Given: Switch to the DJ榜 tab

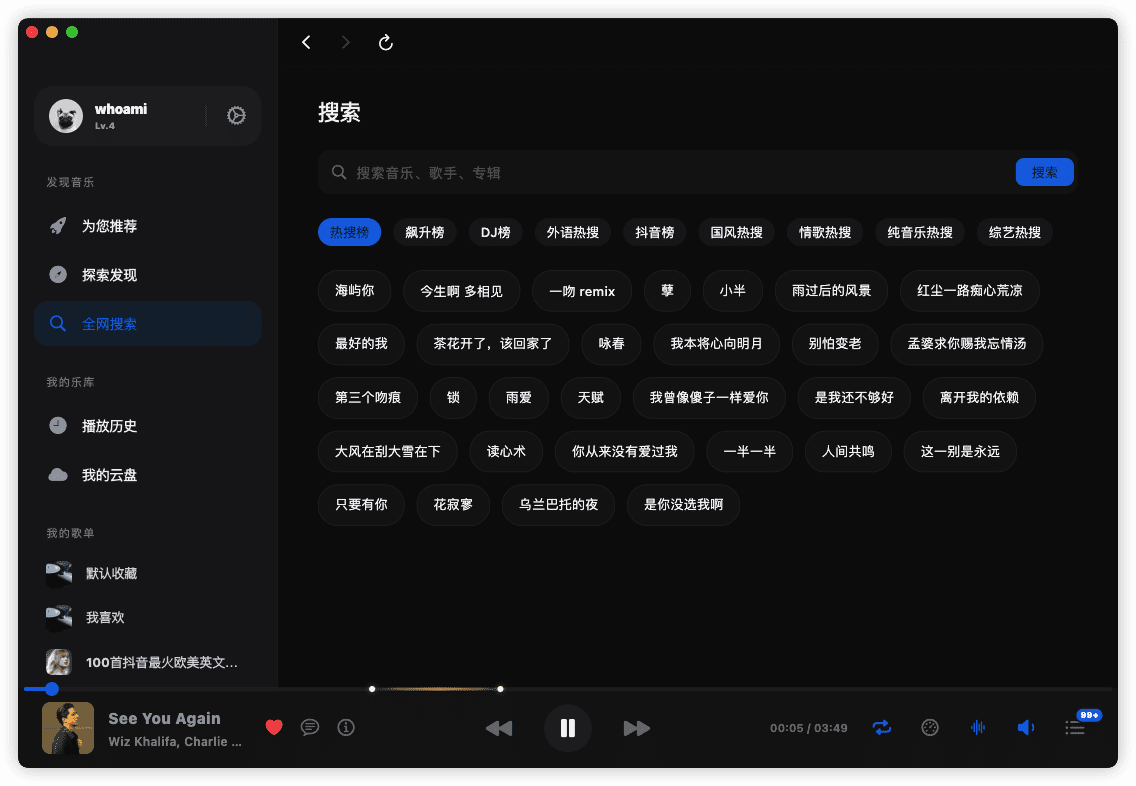Looking at the screenshot, I should 496,232.
